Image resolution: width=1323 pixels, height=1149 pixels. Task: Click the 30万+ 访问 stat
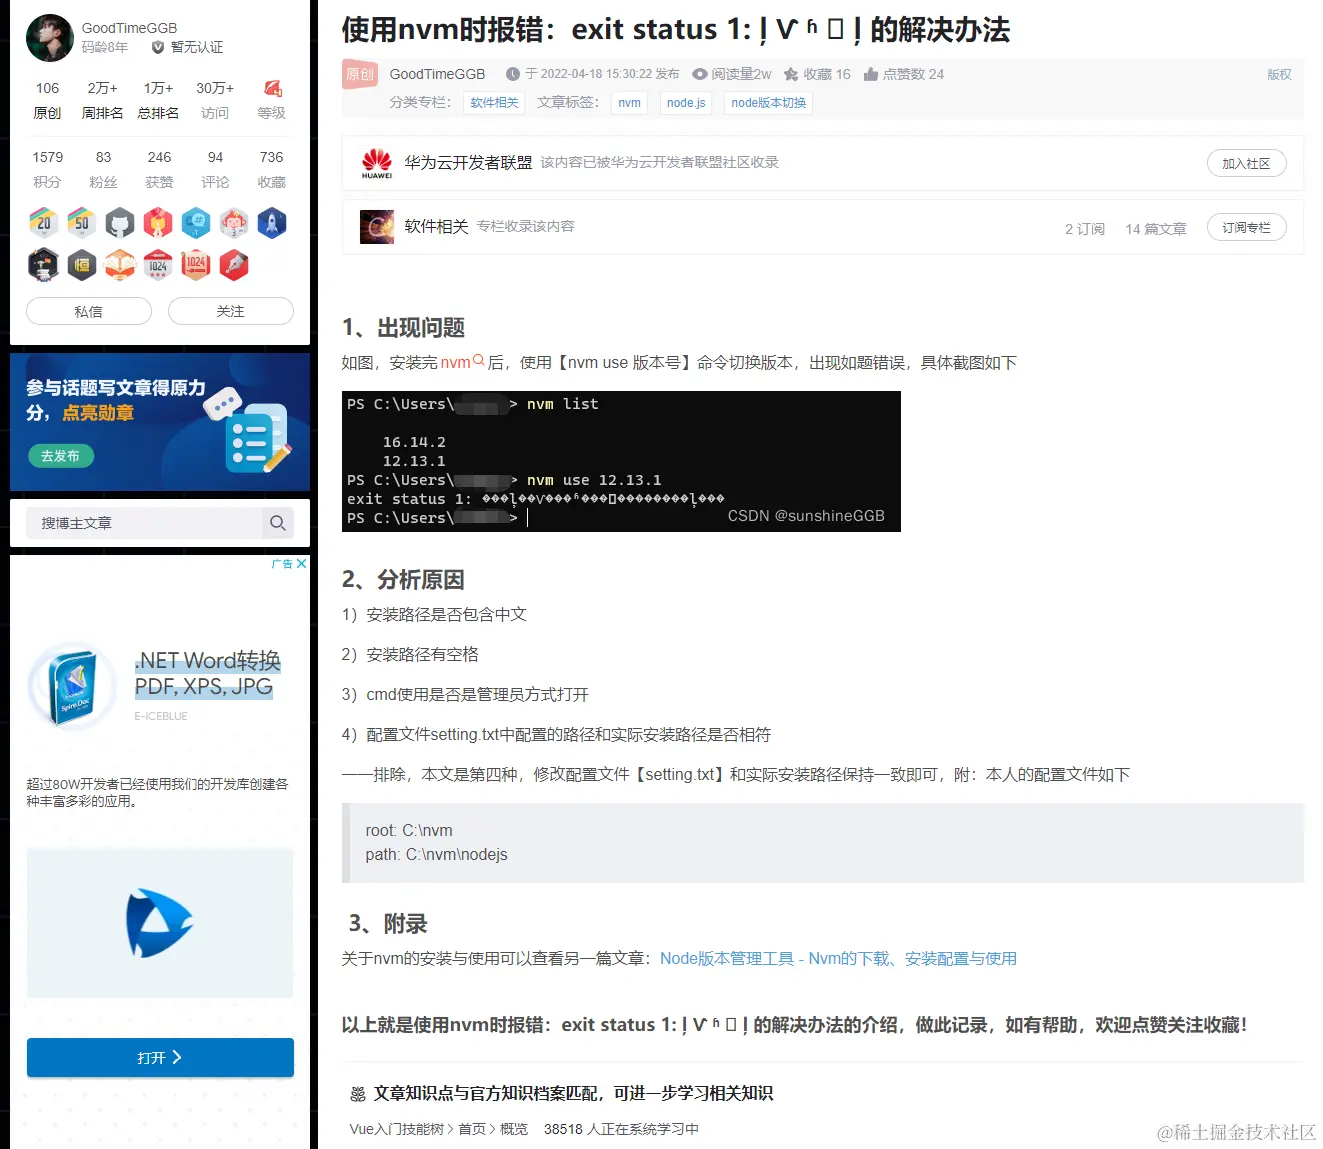pyautogui.click(x=215, y=100)
